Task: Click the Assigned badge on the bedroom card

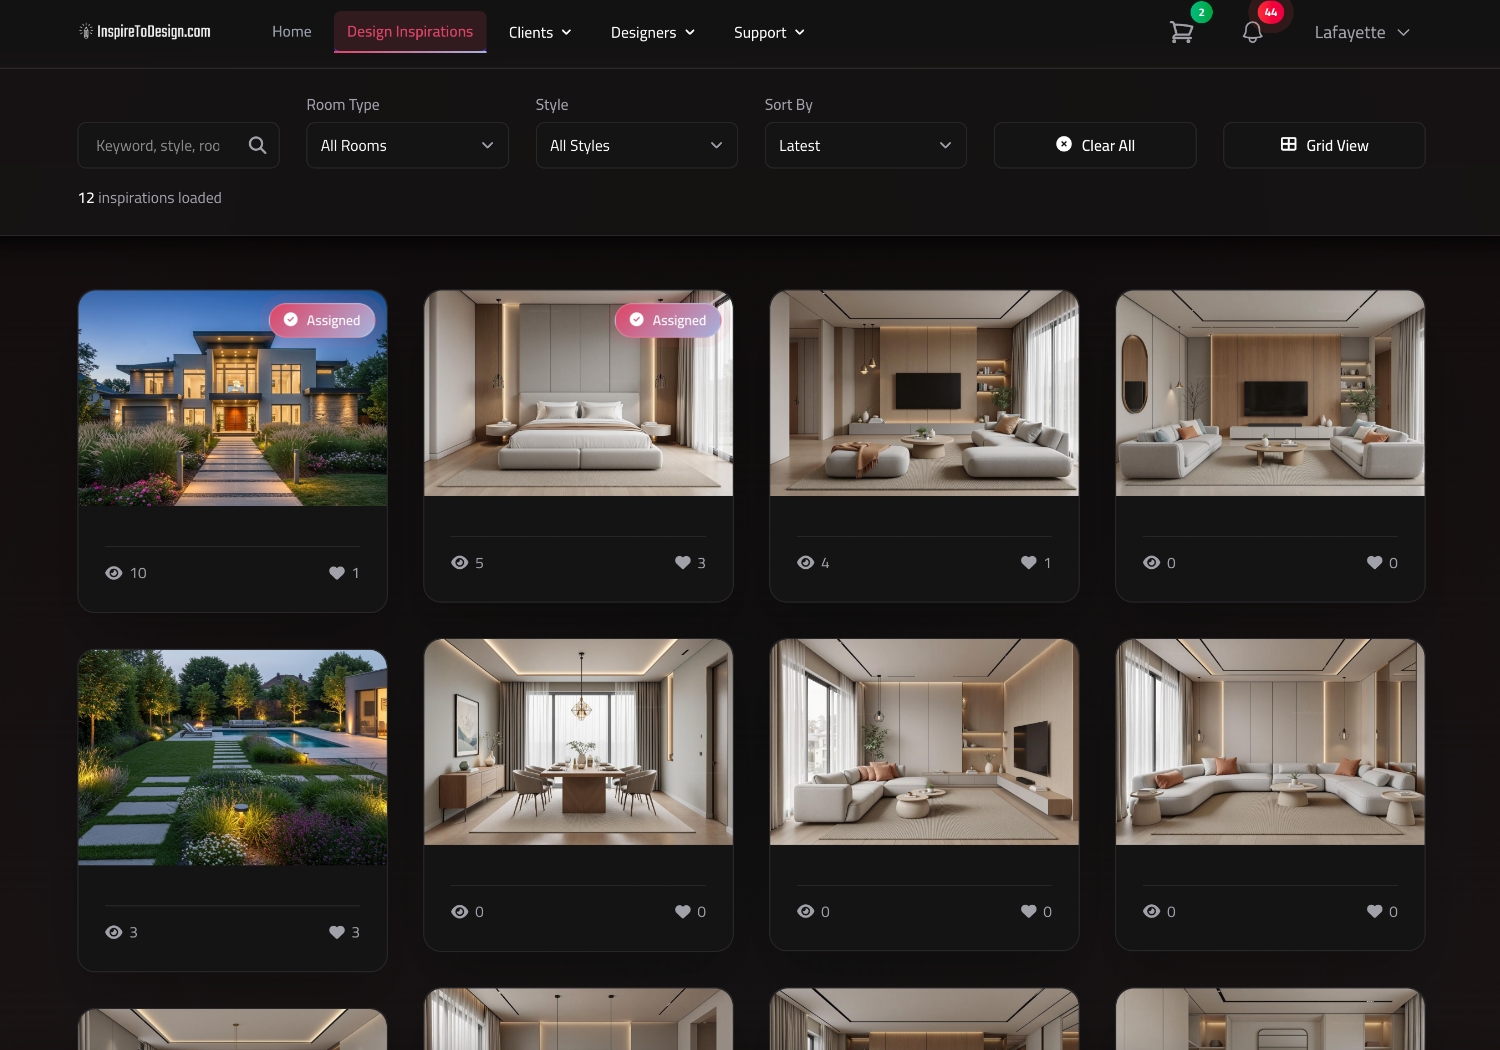Action: 668,320
